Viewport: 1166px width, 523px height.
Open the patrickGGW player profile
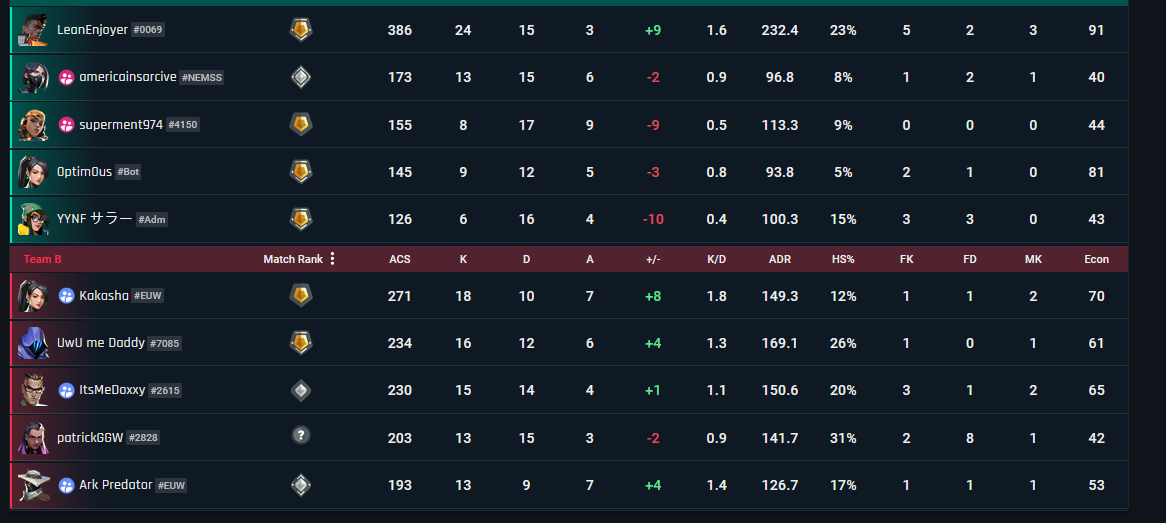[89, 437]
